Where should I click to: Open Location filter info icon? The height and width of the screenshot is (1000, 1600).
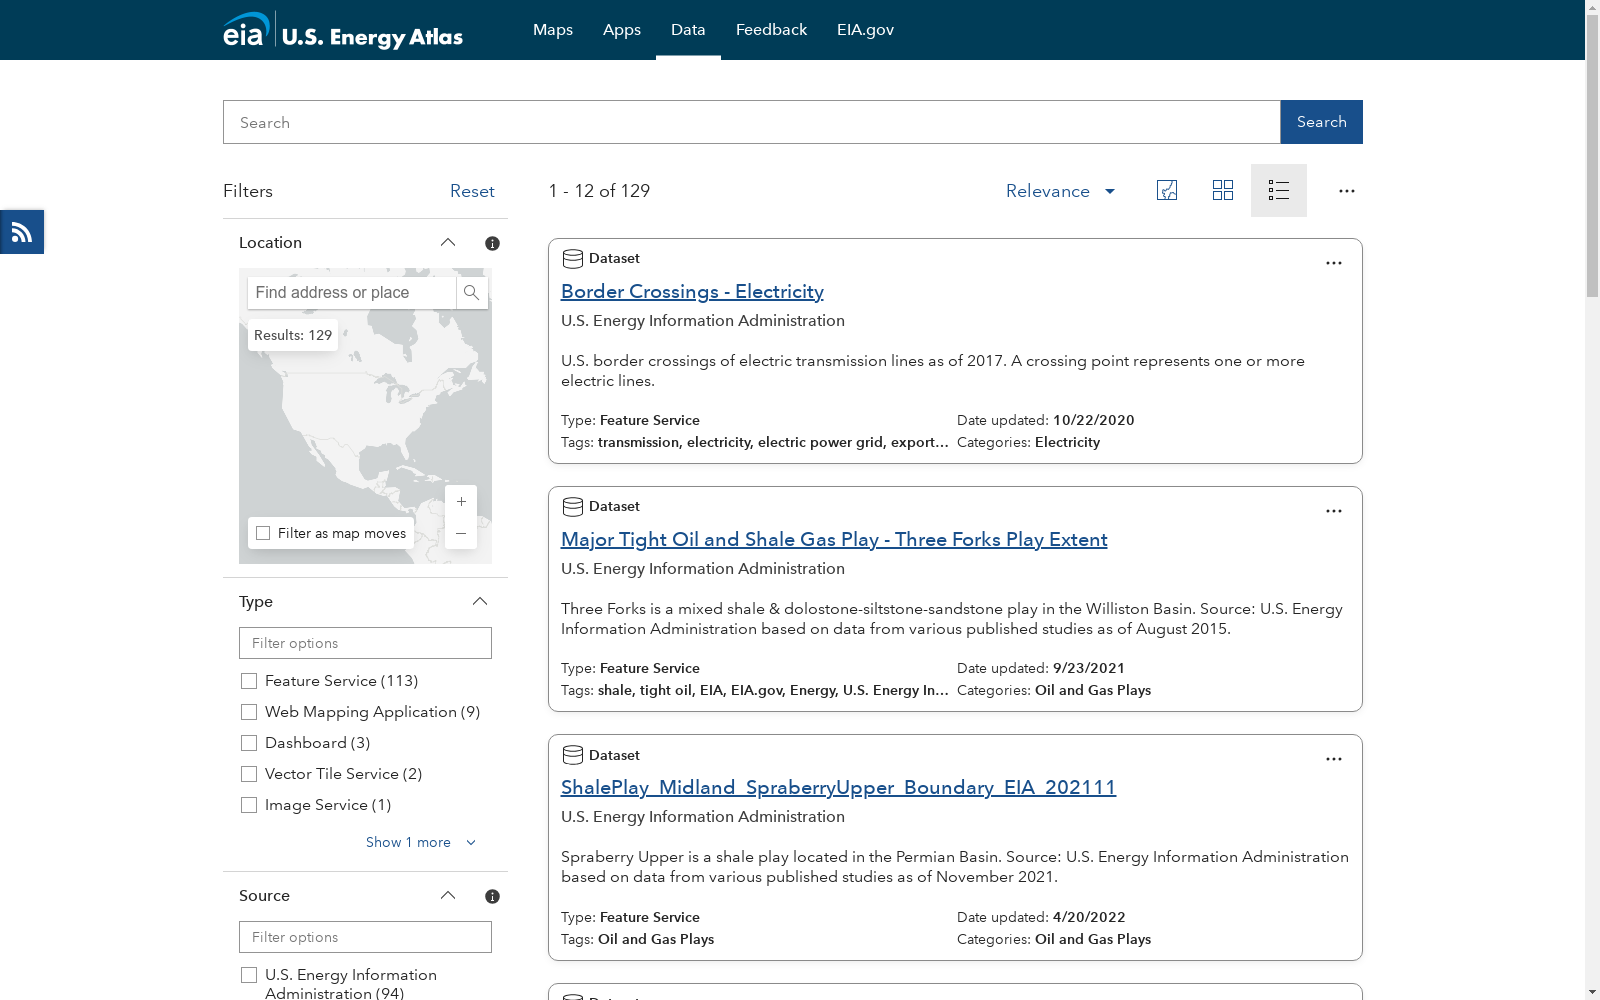click(x=492, y=243)
